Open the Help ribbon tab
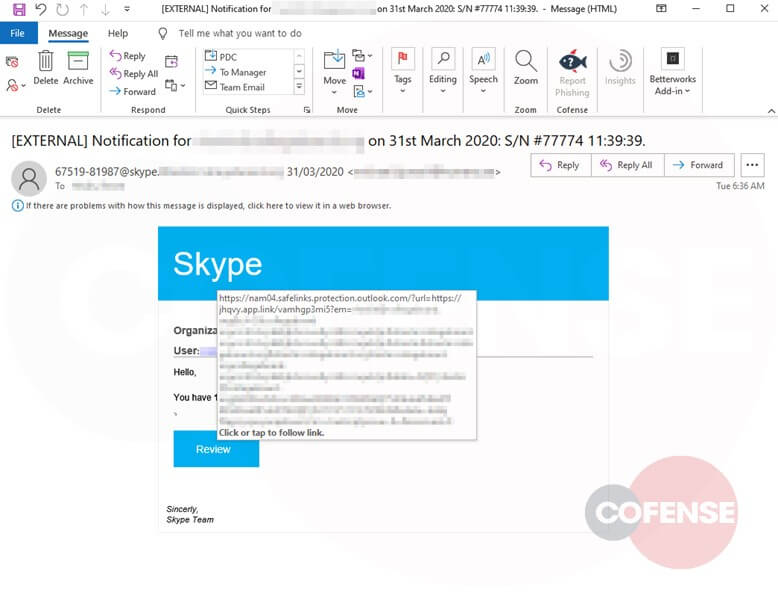Screen dimensions: 778x601 (118, 33)
